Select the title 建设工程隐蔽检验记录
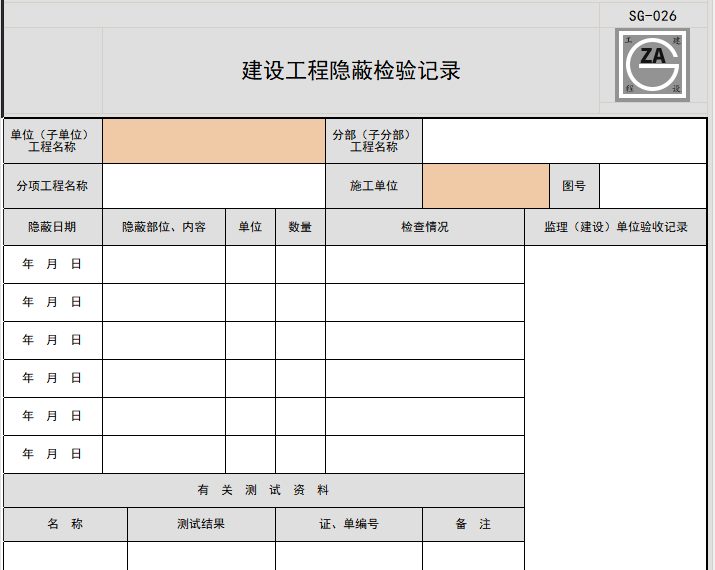This screenshot has height=570, width=715. pyautogui.click(x=351, y=71)
